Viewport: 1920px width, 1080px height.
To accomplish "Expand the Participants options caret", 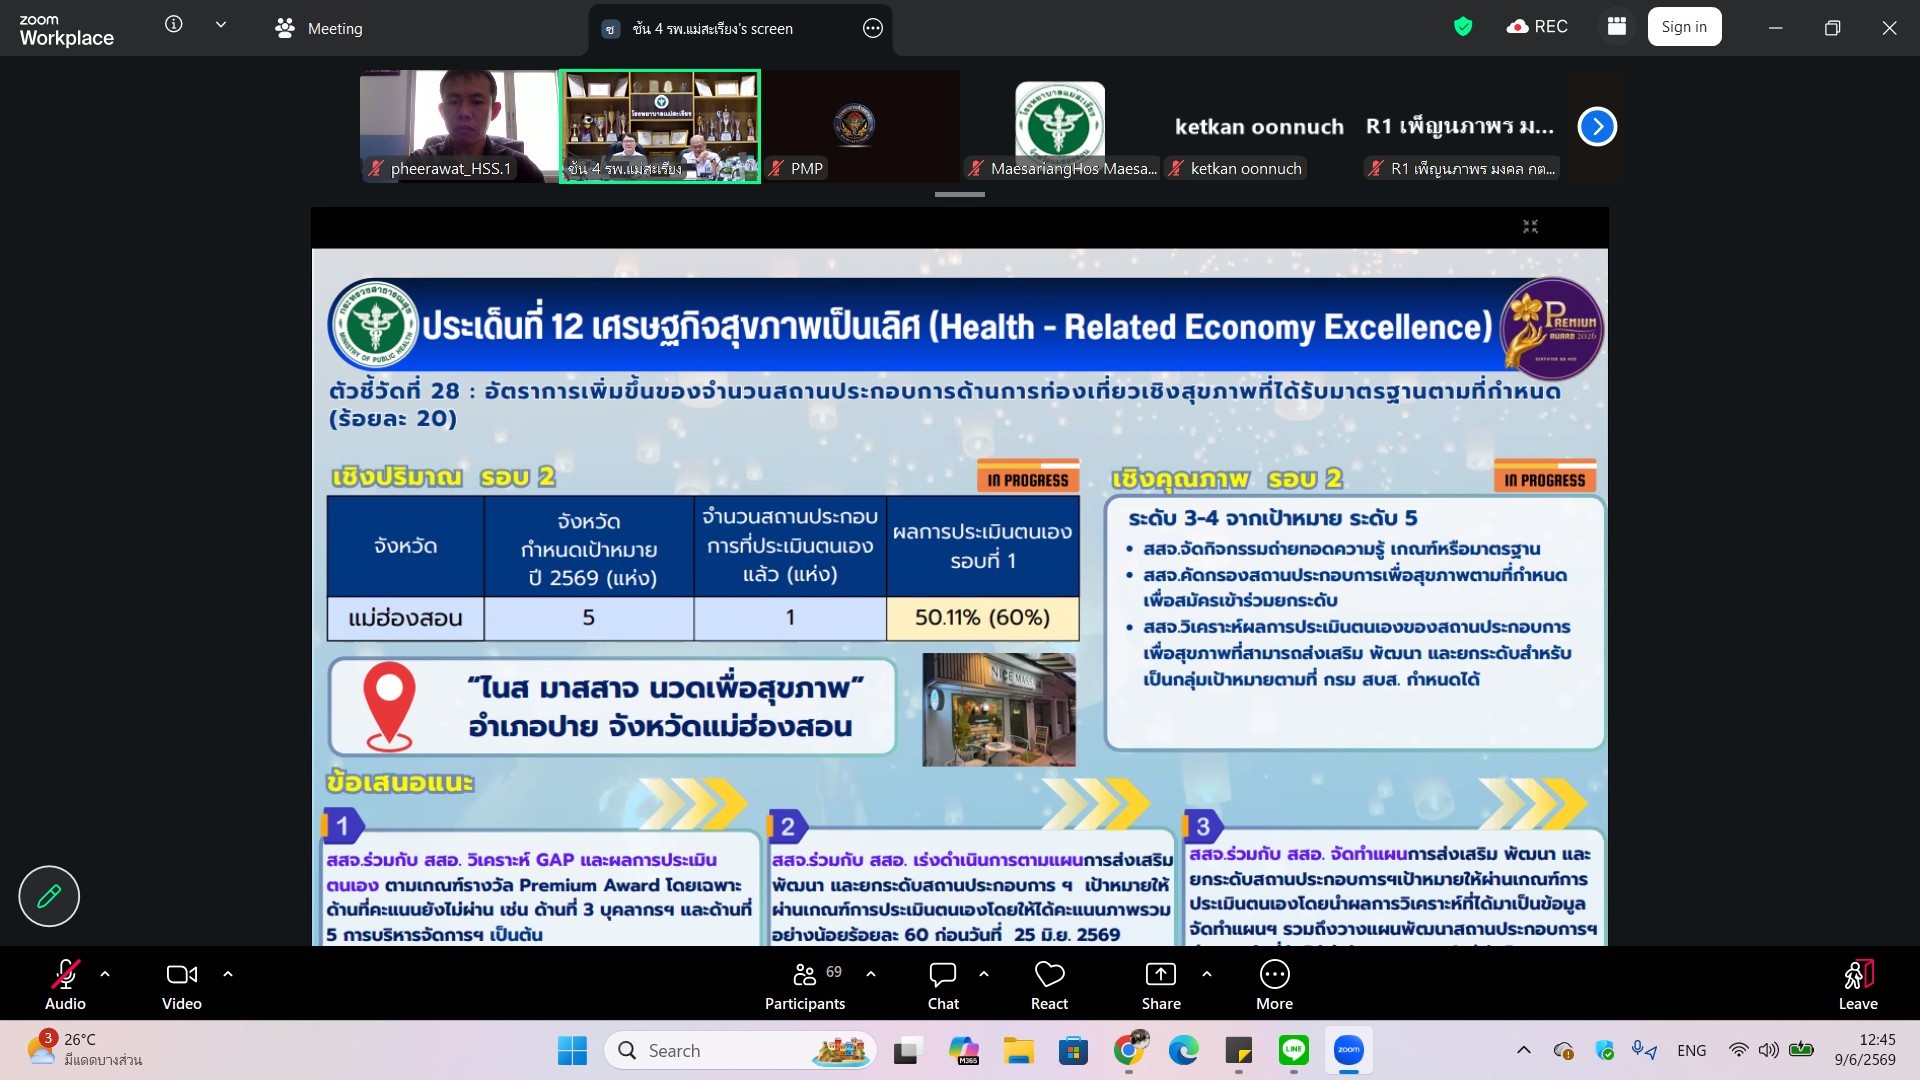I will click(871, 974).
